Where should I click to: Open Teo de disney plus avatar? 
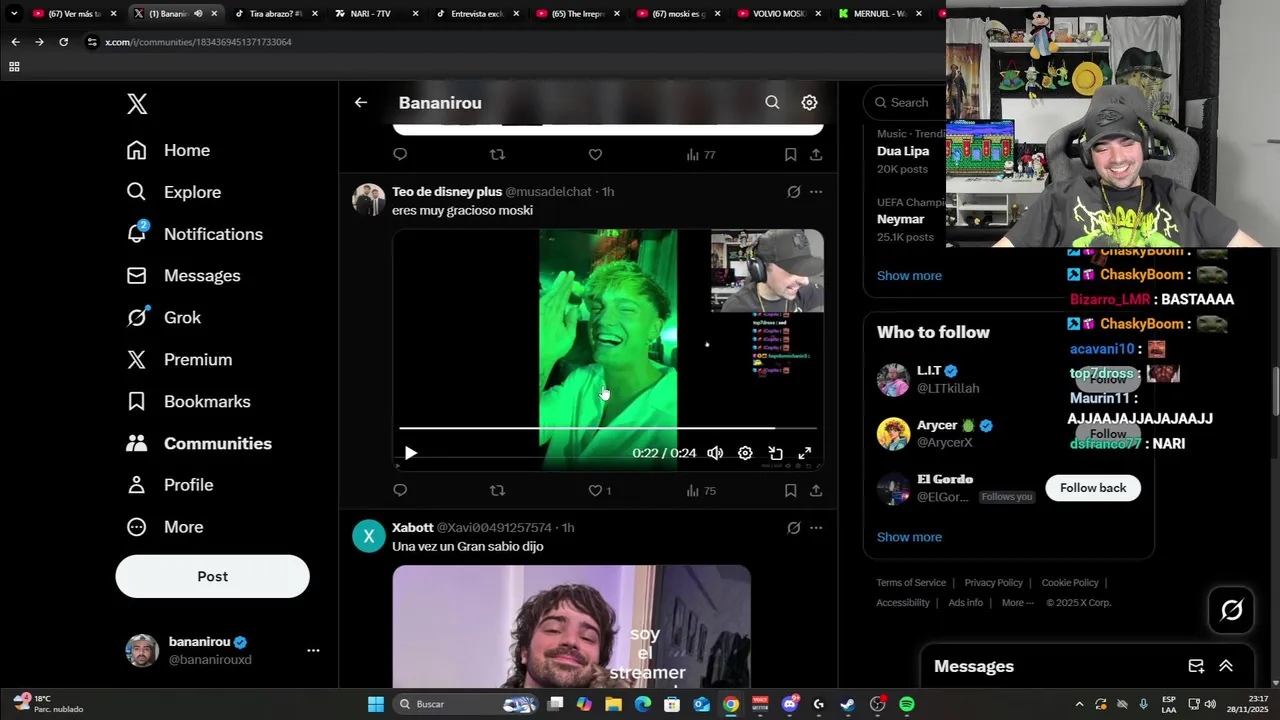pyautogui.click(x=368, y=200)
